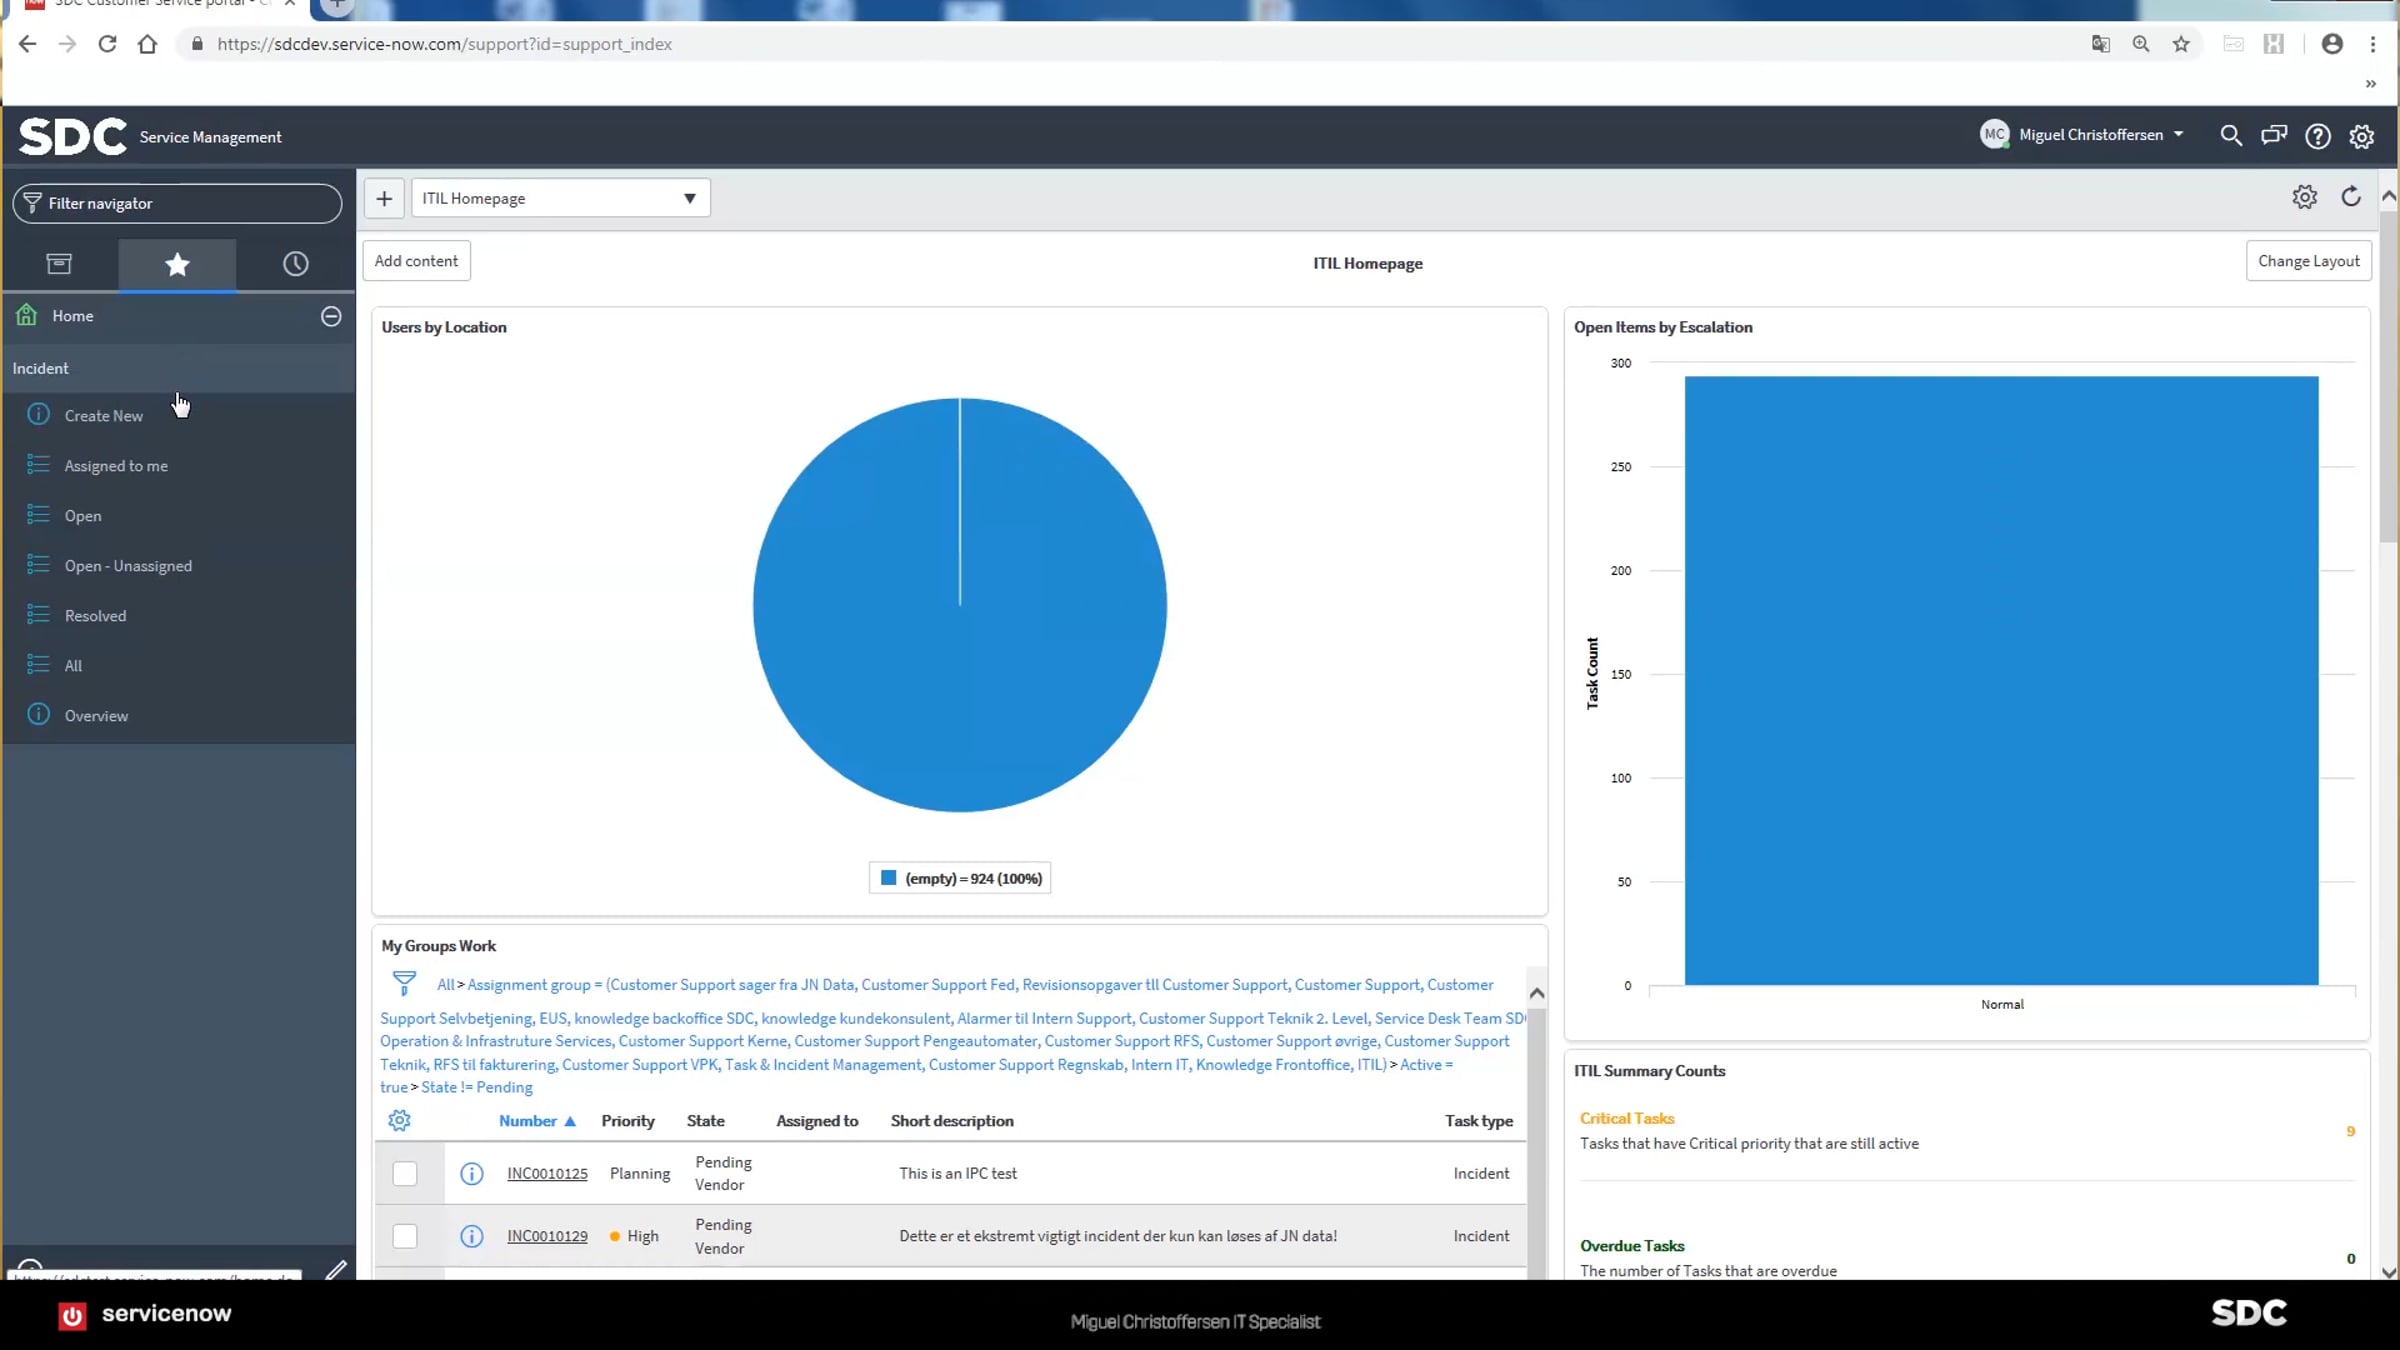Check the checkbox for row INC0010129
The width and height of the screenshot is (2400, 1350).
click(x=405, y=1236)
